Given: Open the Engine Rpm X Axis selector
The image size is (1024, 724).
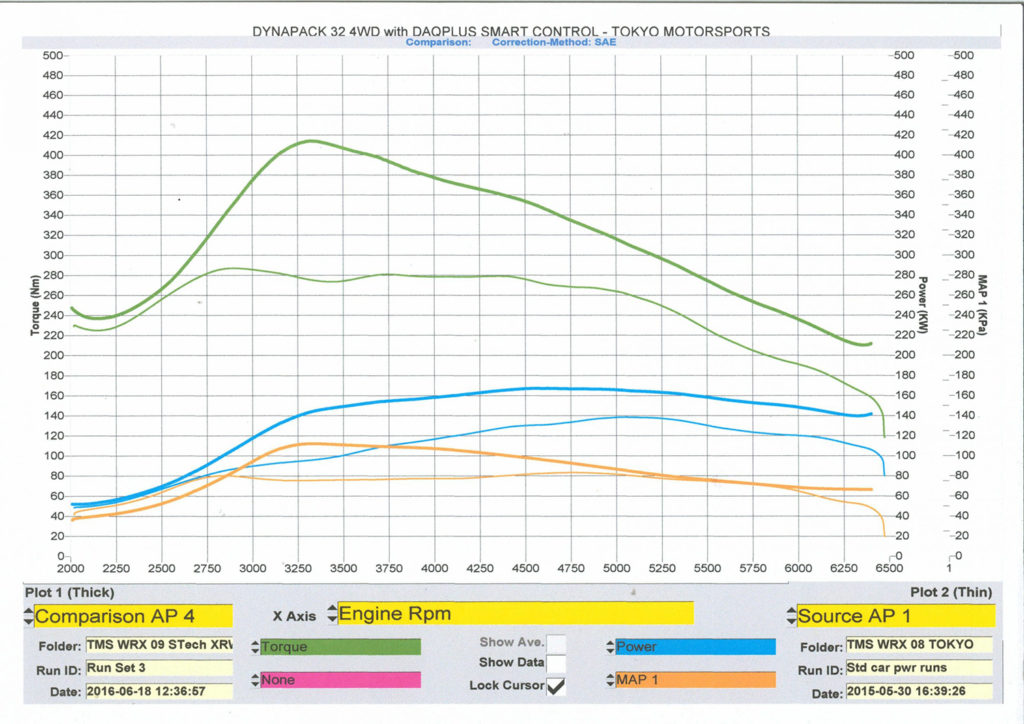Looking at the screenshot, I should point(515,613).
